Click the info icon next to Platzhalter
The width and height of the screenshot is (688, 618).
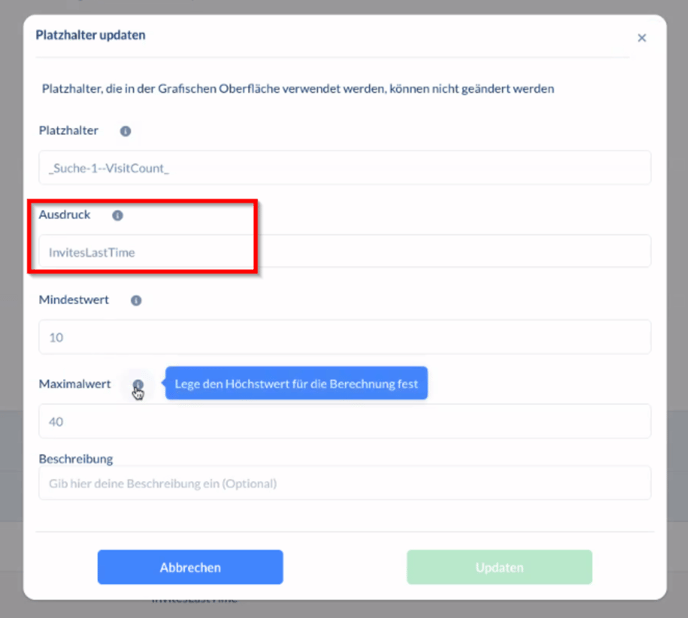pos(126,131)
